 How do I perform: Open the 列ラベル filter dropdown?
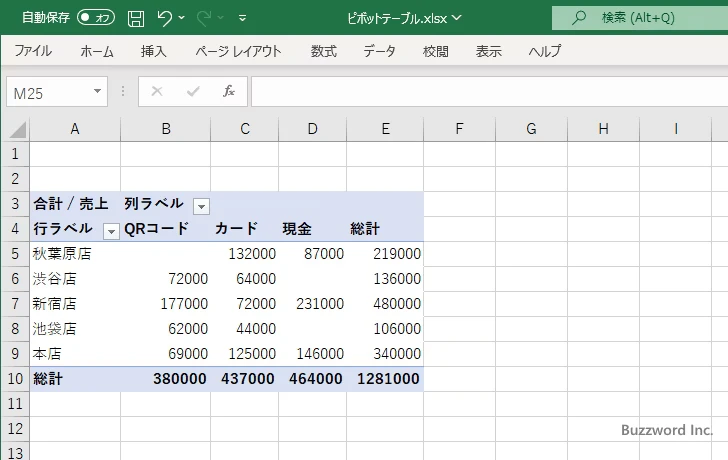(201, 206)
